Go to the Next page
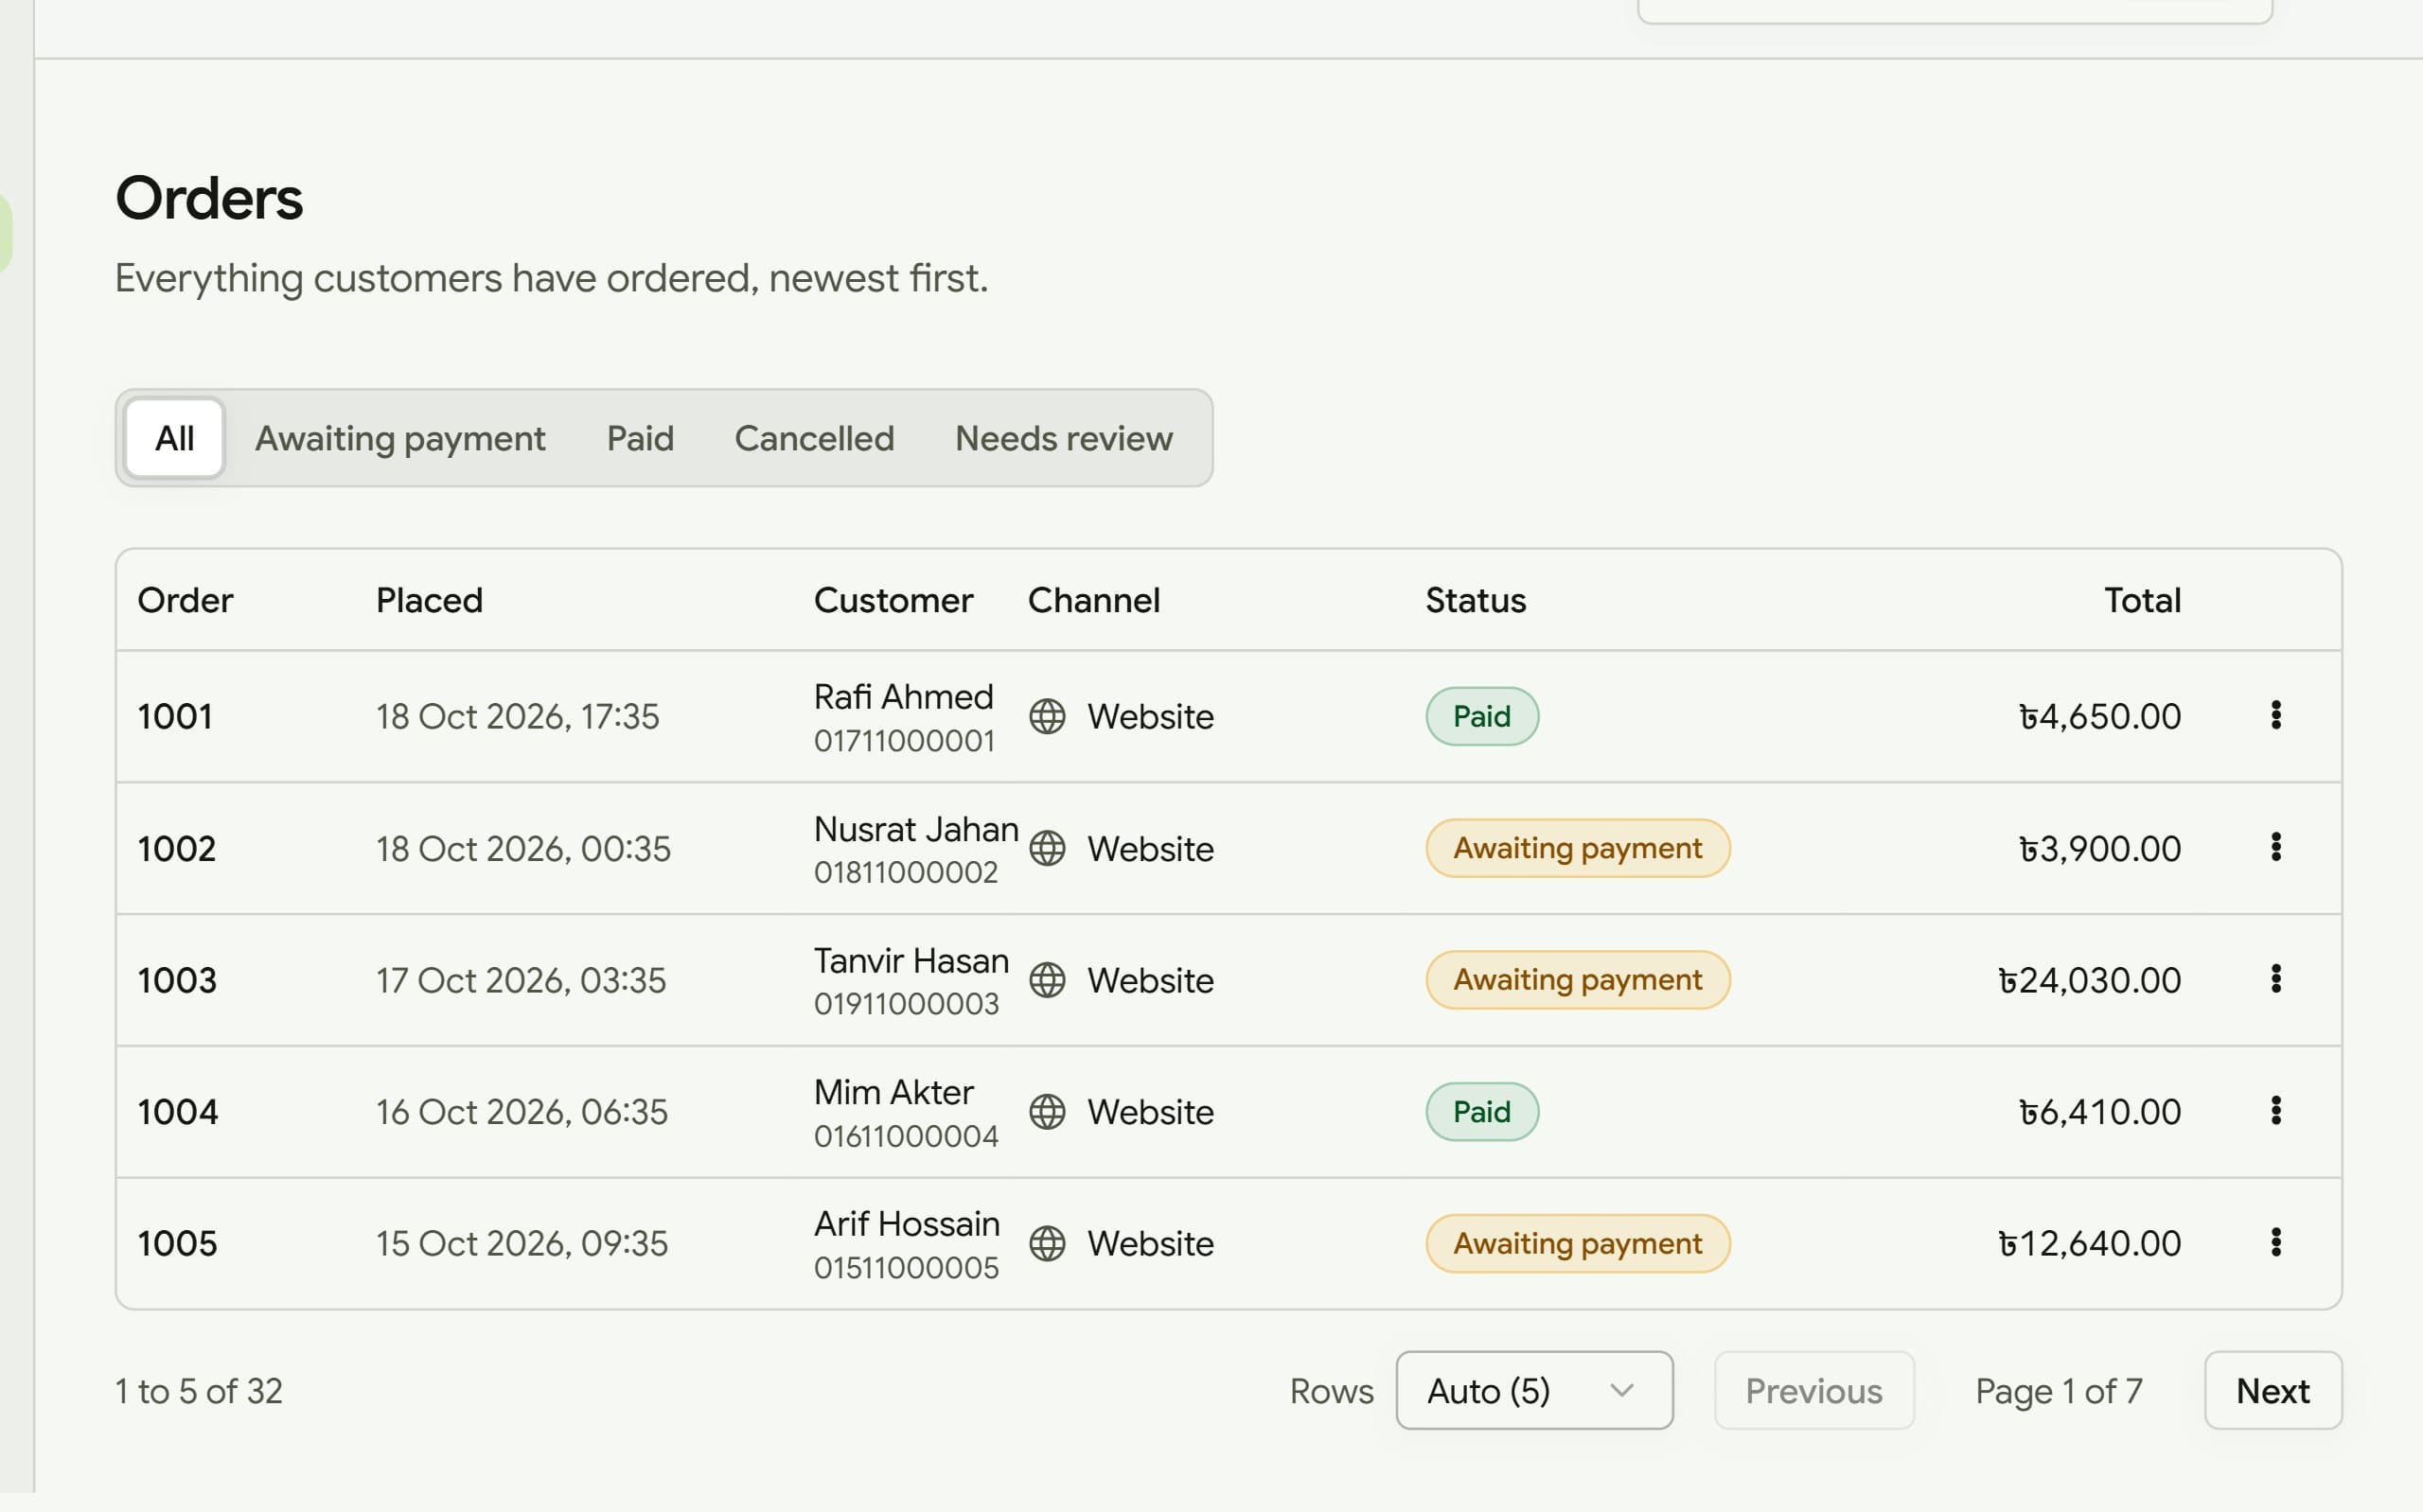 (x=2272, y=1390)
